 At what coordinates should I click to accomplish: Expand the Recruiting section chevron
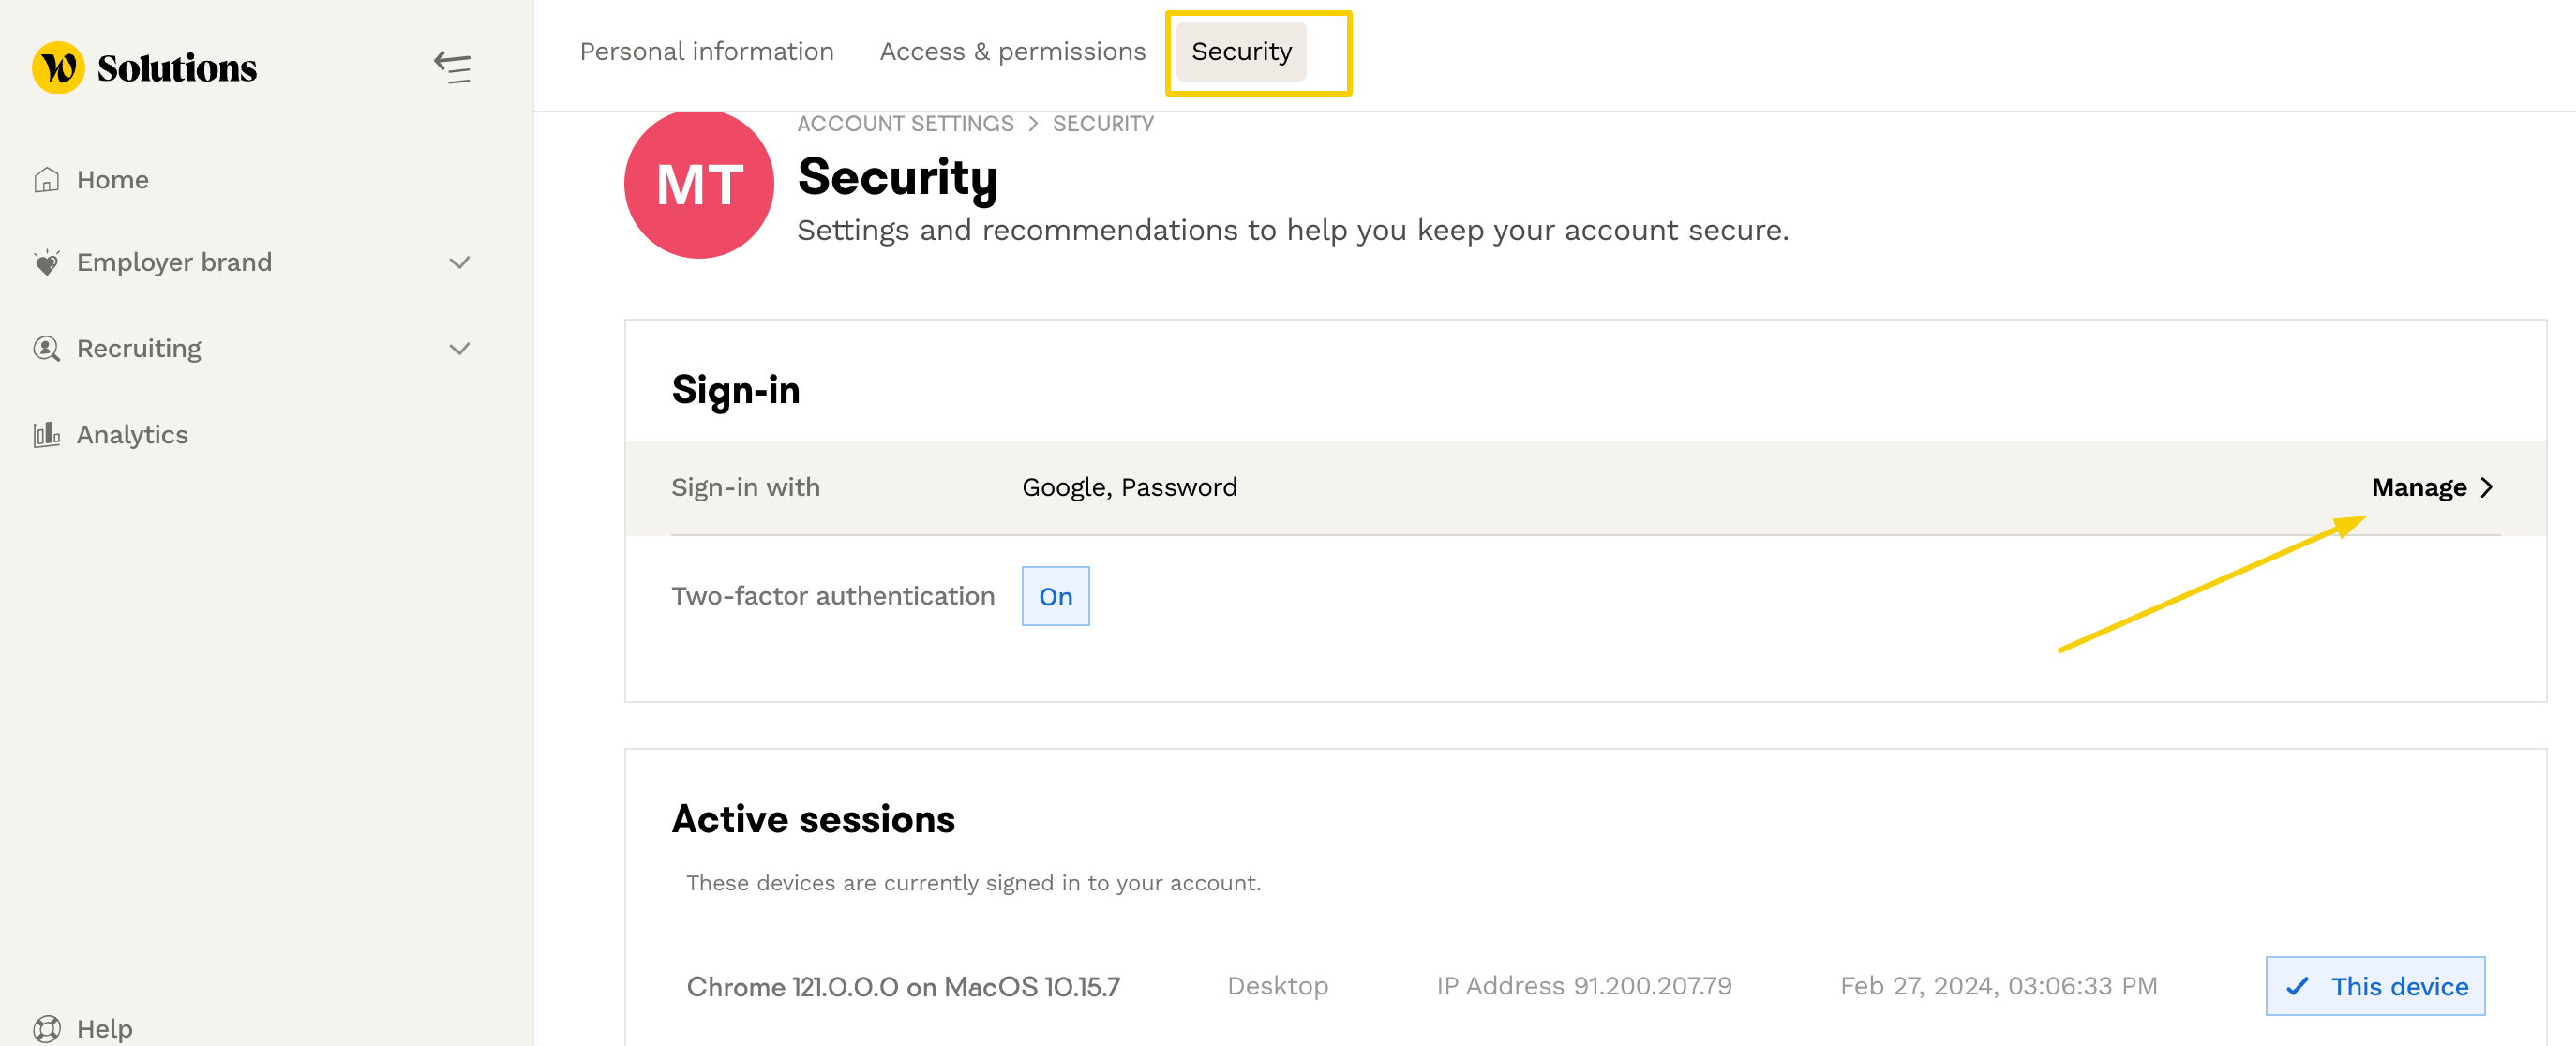tap(459, 349)
